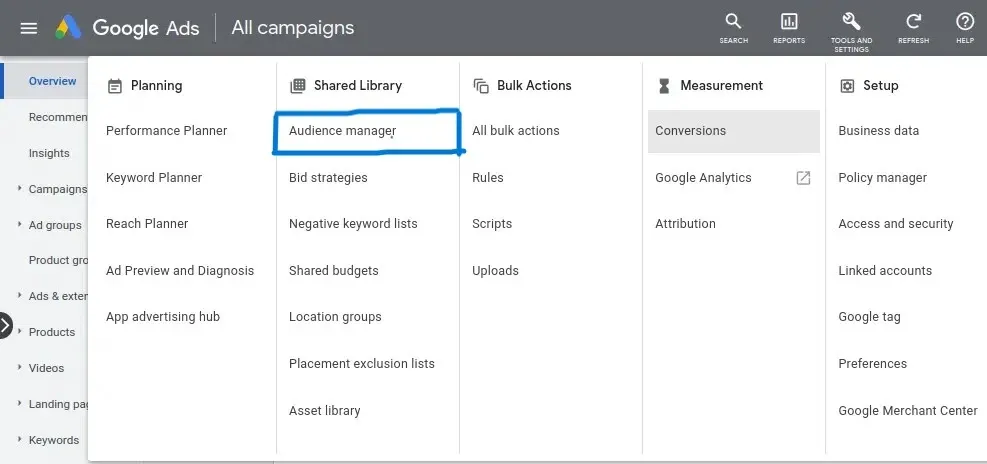Click the Measurement column heading
Image resolution: width=987 pixels, height=464 pixels.
pyautogui.click(x=721, y=86)
